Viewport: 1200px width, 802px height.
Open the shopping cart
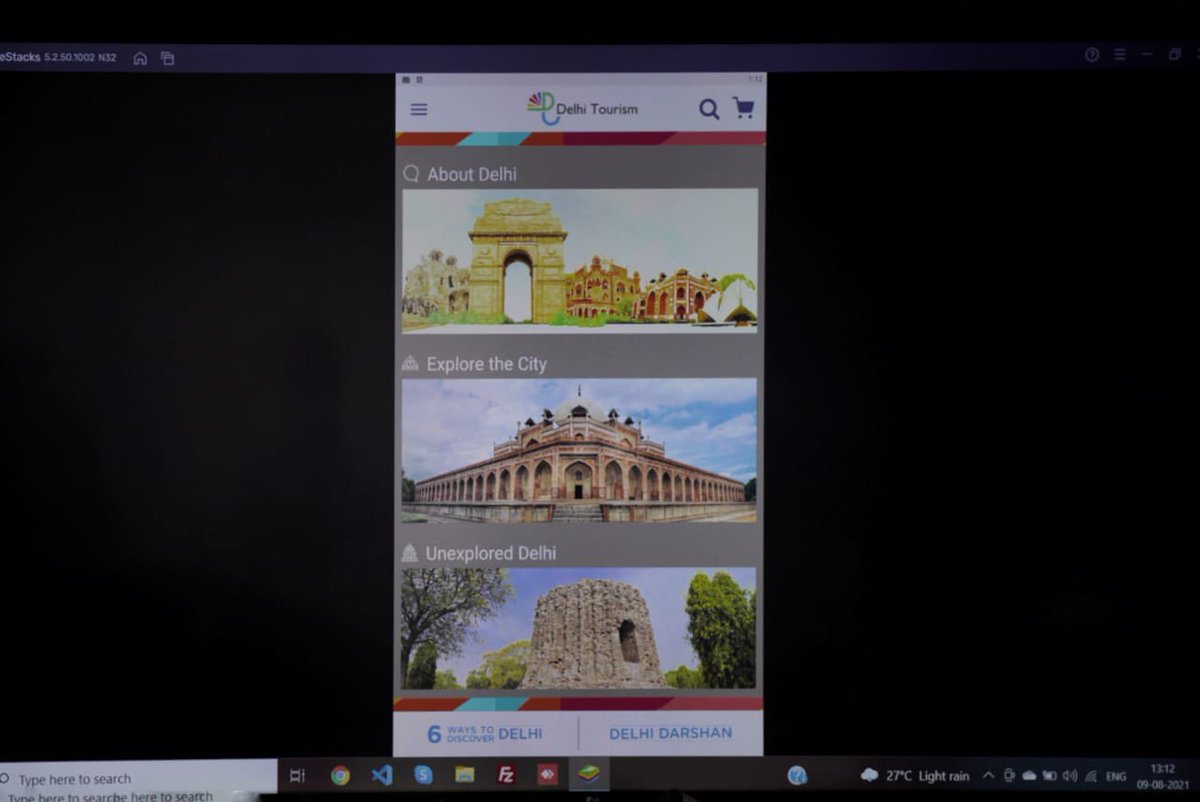tap(742, 108)
